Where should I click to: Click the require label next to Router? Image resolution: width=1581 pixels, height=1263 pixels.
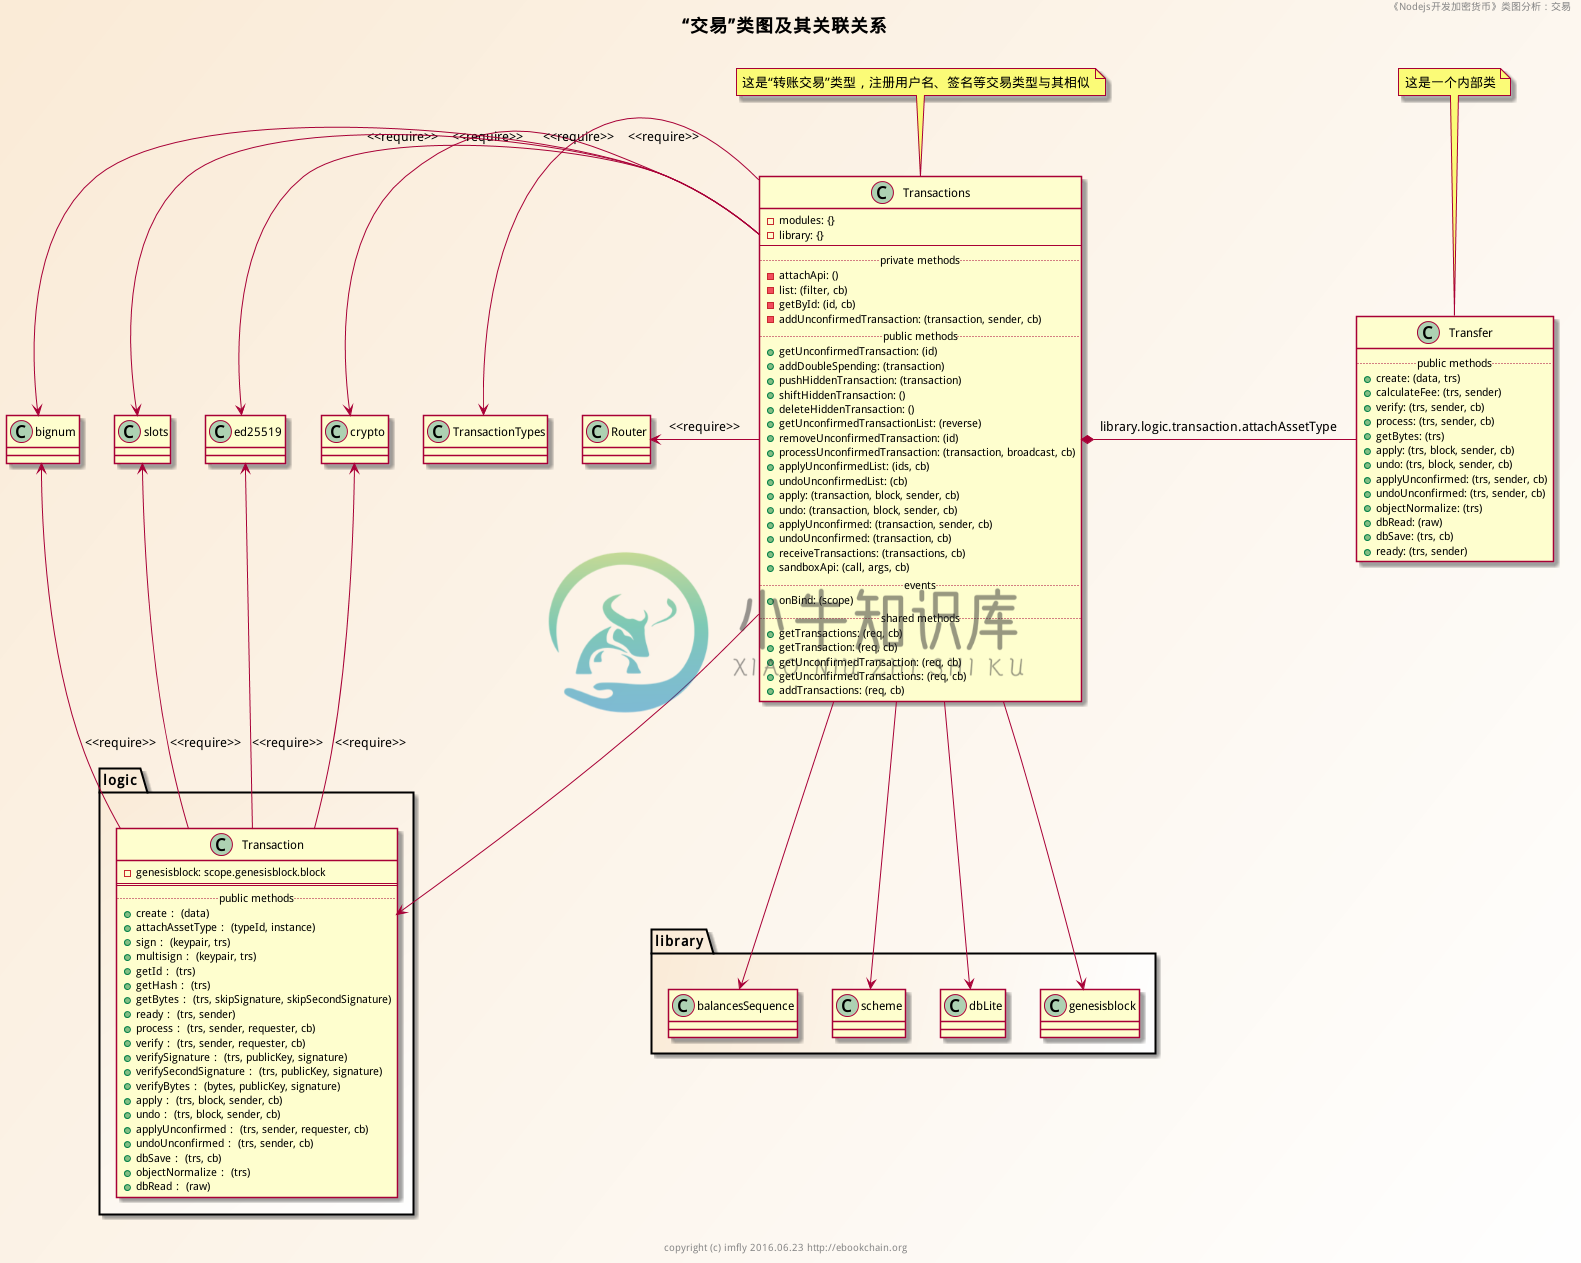[x=704, y=427]
